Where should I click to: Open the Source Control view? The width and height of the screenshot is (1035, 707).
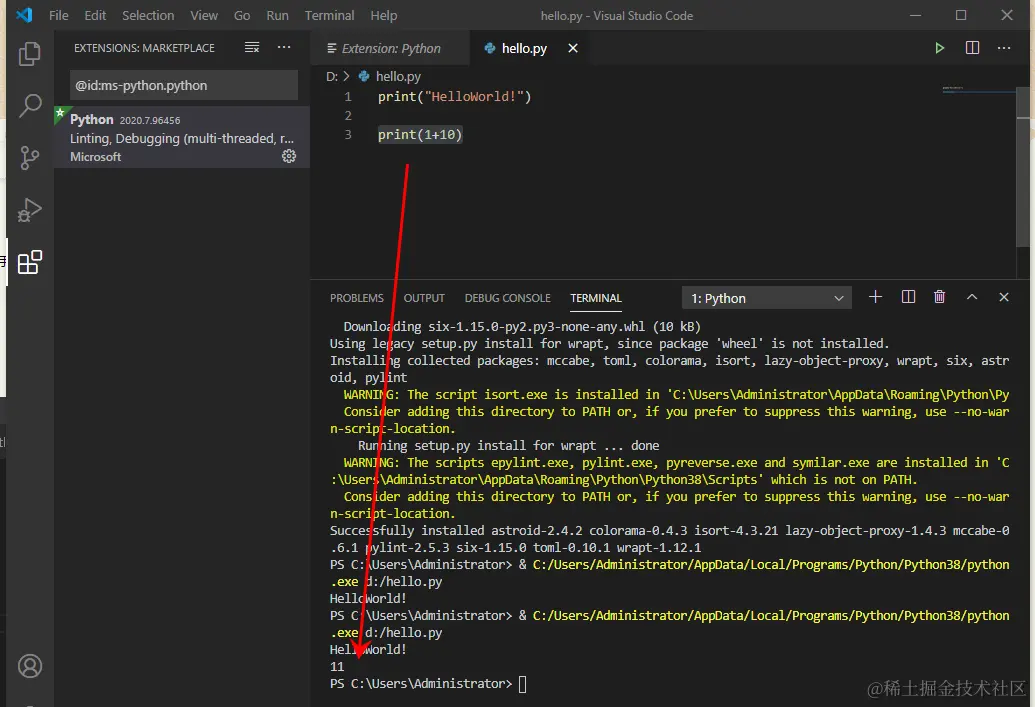click(30, 158)
